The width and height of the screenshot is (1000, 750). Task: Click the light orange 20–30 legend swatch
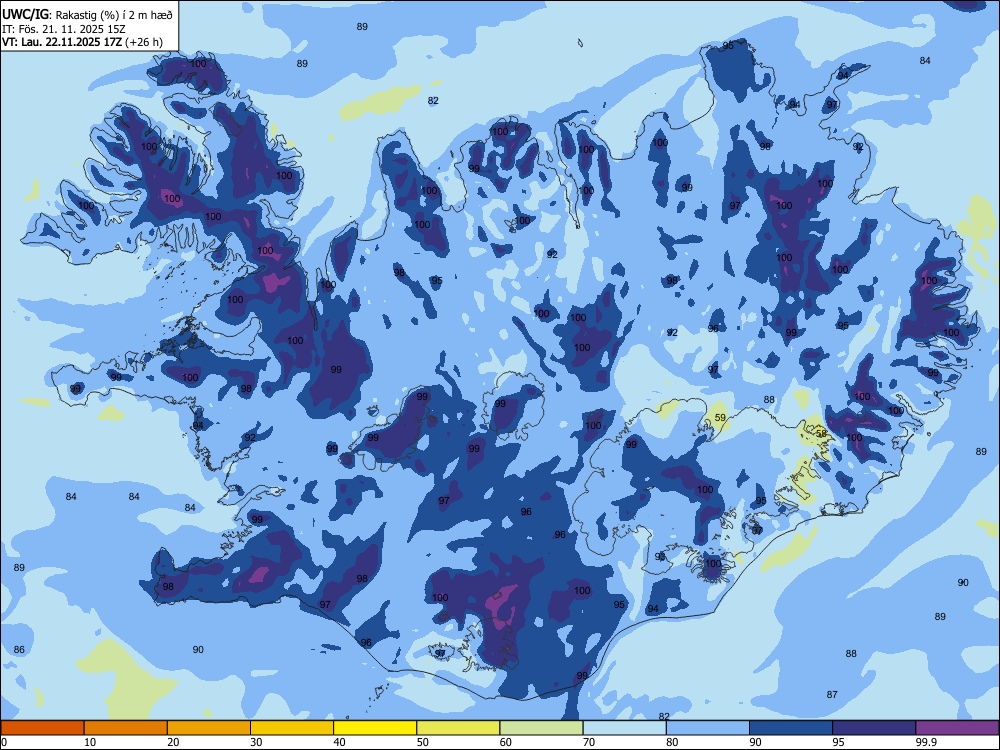click(x=209, y=728)
